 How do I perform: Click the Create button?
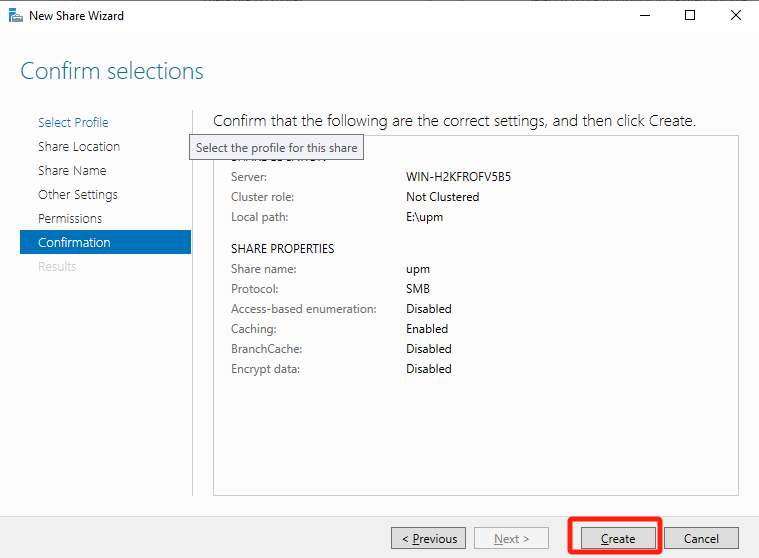click(617, 538)
